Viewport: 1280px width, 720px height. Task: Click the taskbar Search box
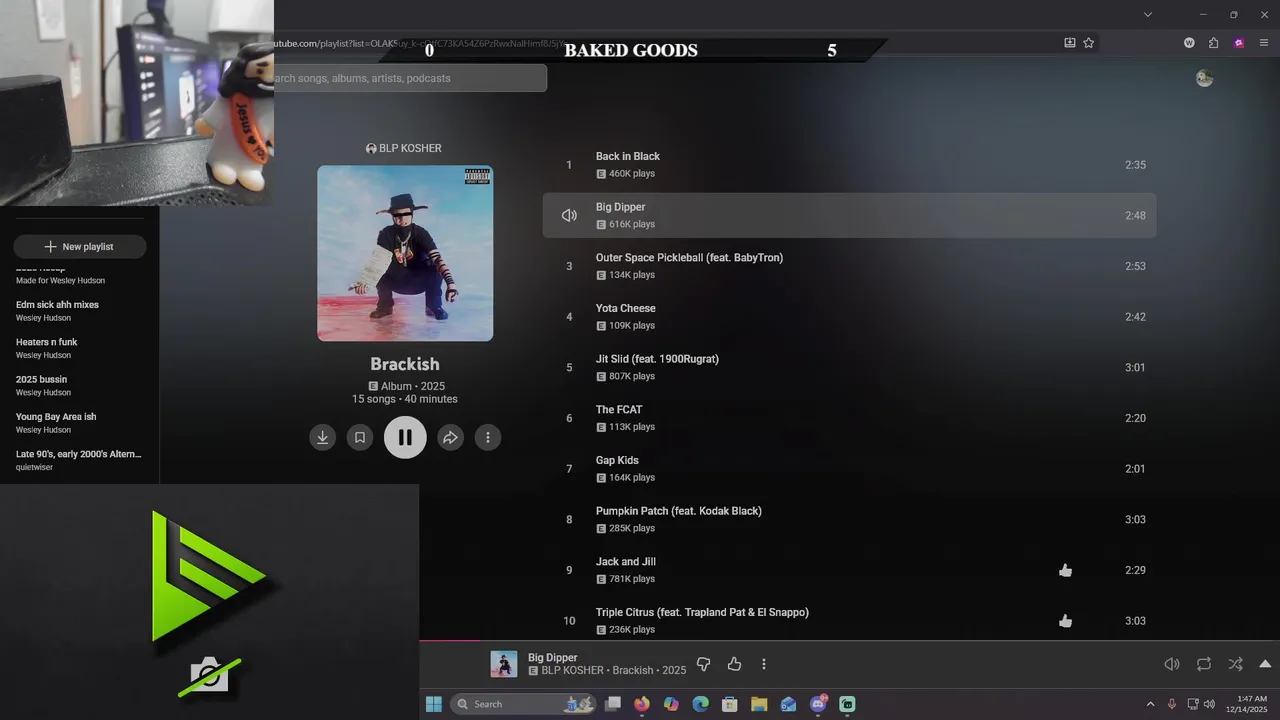coord(523,704)
